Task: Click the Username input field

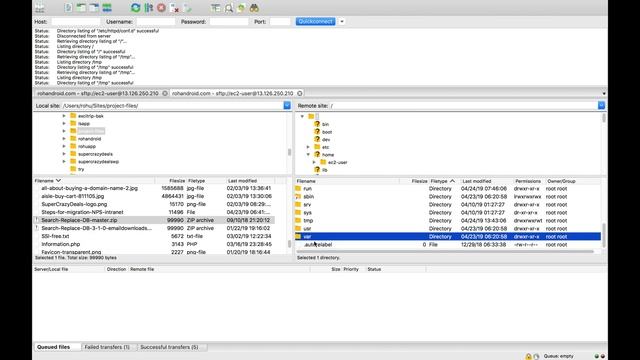Action: click(x=156, y=22)
